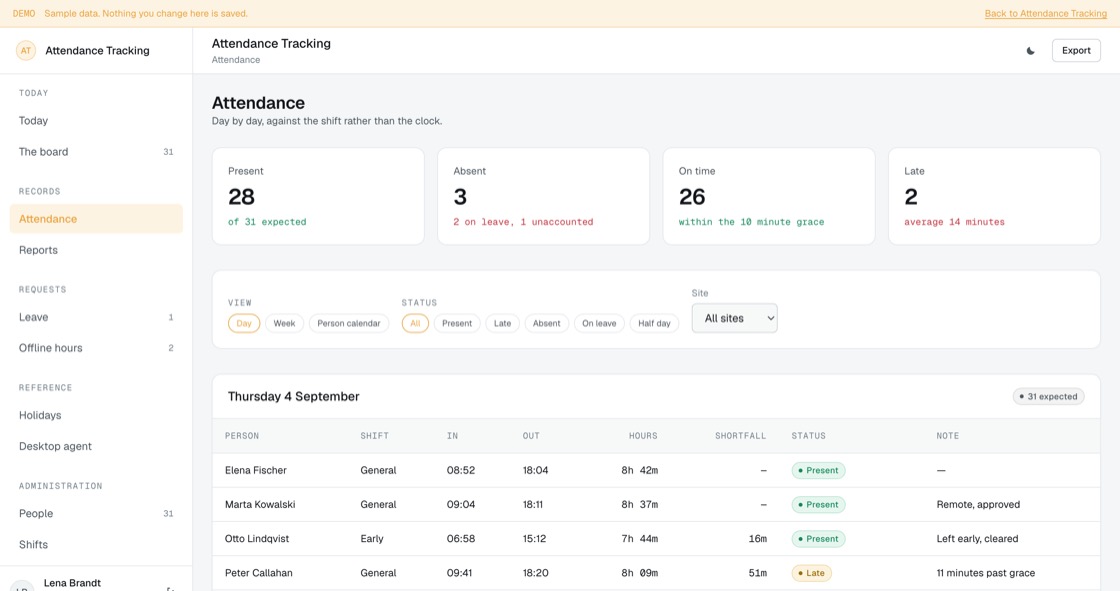Click the AT logo badge in the sidebar
Screen dimensions: 1120x591
pos(26,51)
